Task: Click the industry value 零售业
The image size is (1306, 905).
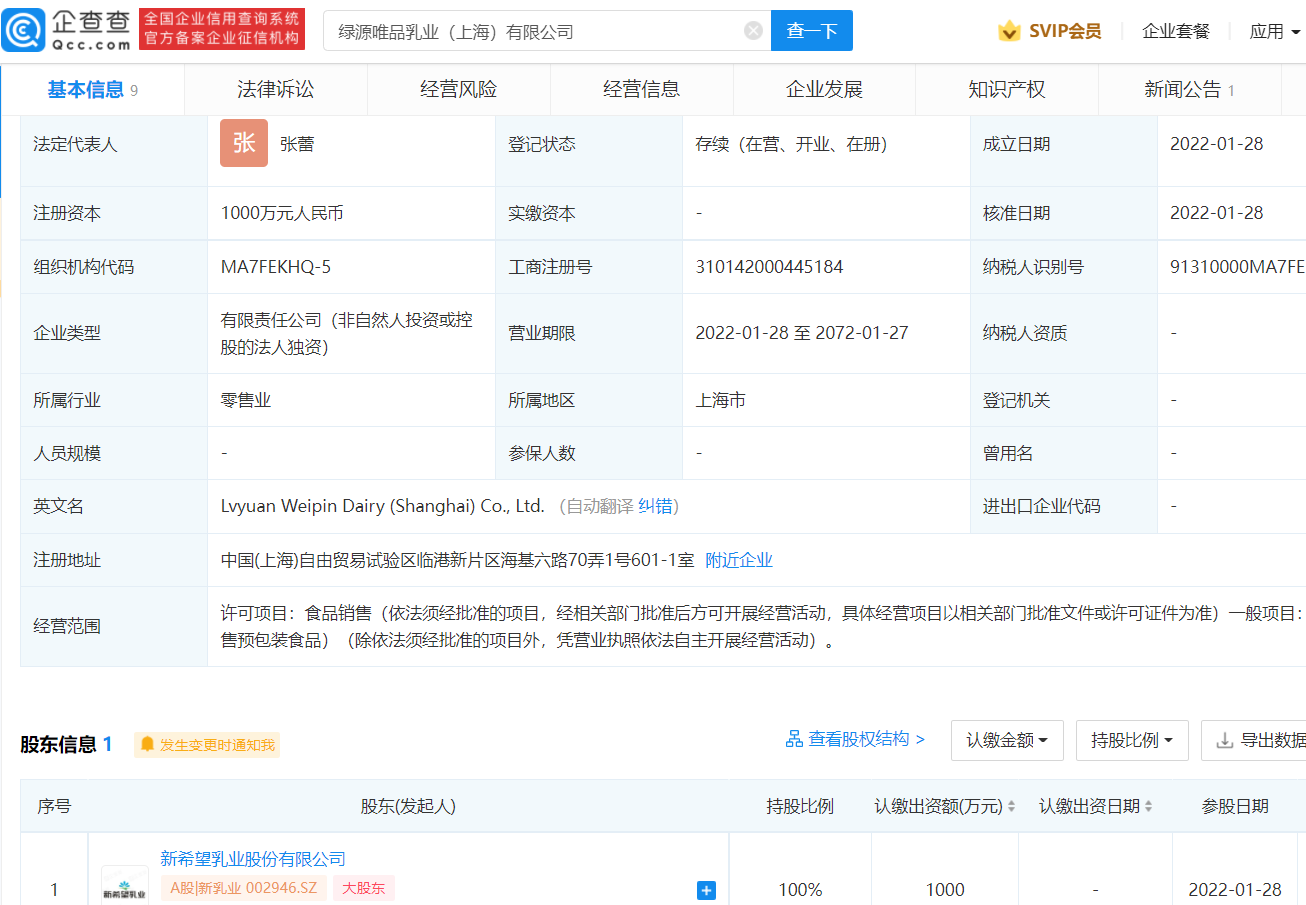Action: pos(246,400)
